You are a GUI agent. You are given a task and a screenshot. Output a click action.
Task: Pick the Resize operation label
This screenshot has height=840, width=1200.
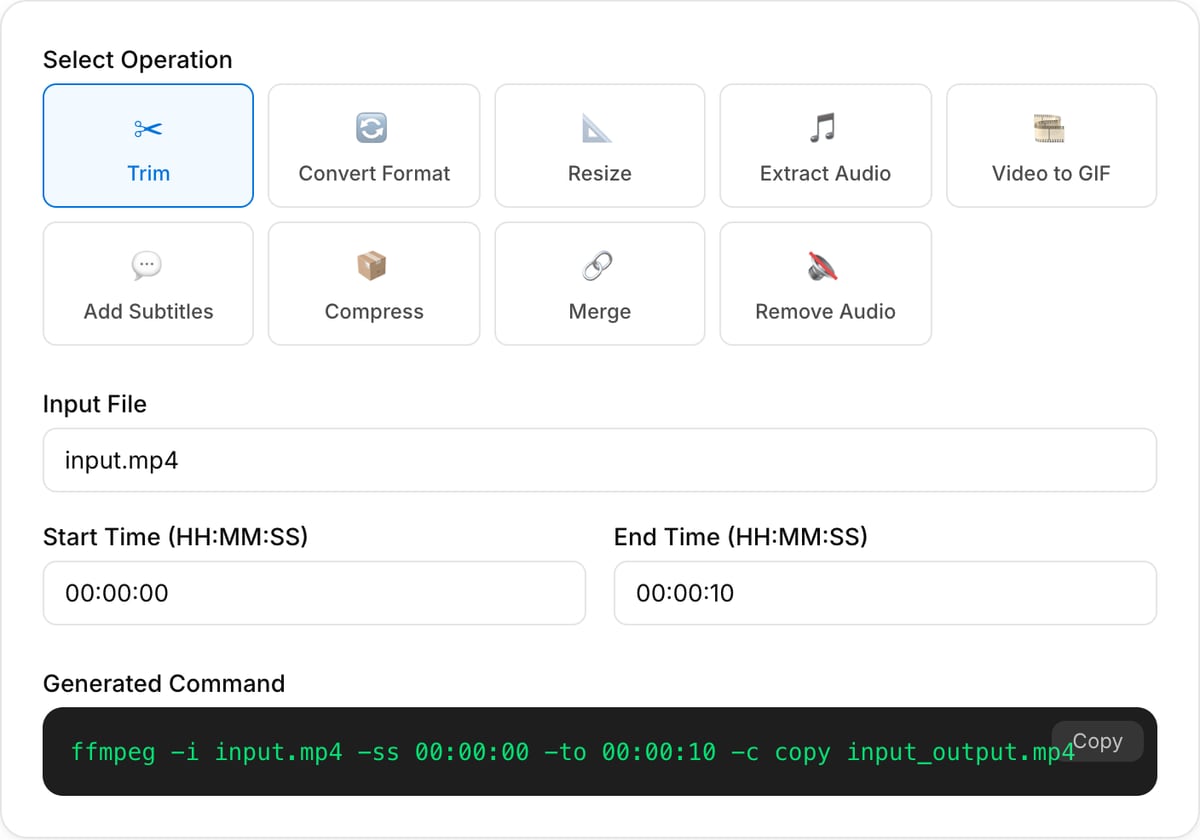tap(599, 173)
